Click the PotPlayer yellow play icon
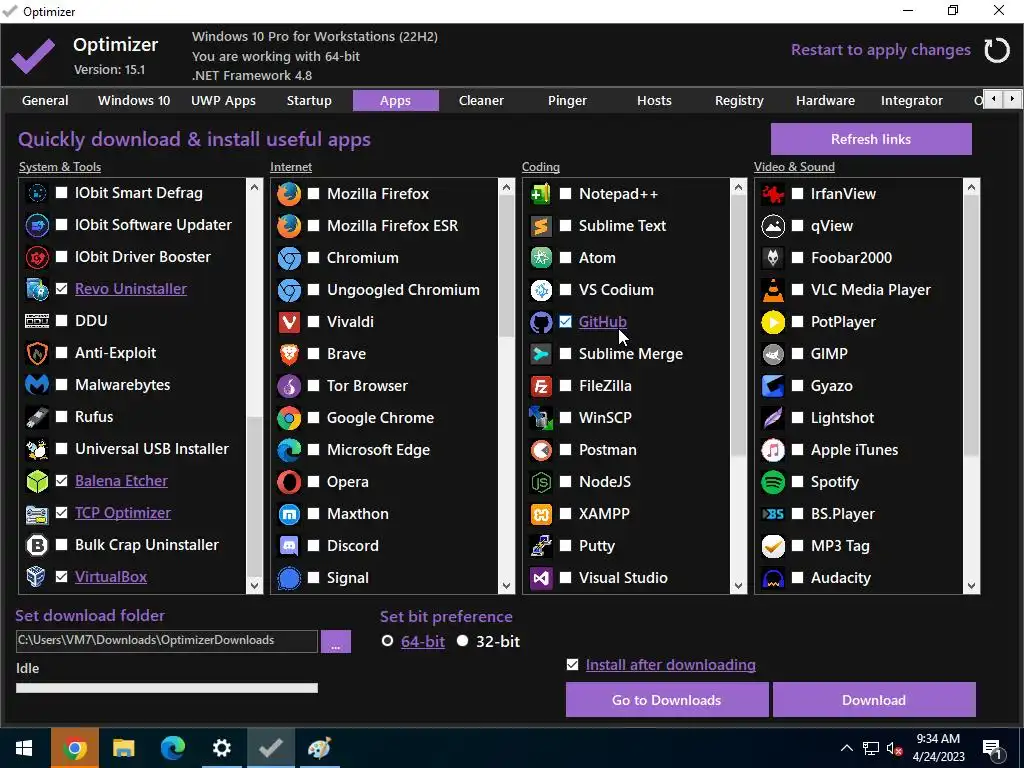 coord(773,322)
